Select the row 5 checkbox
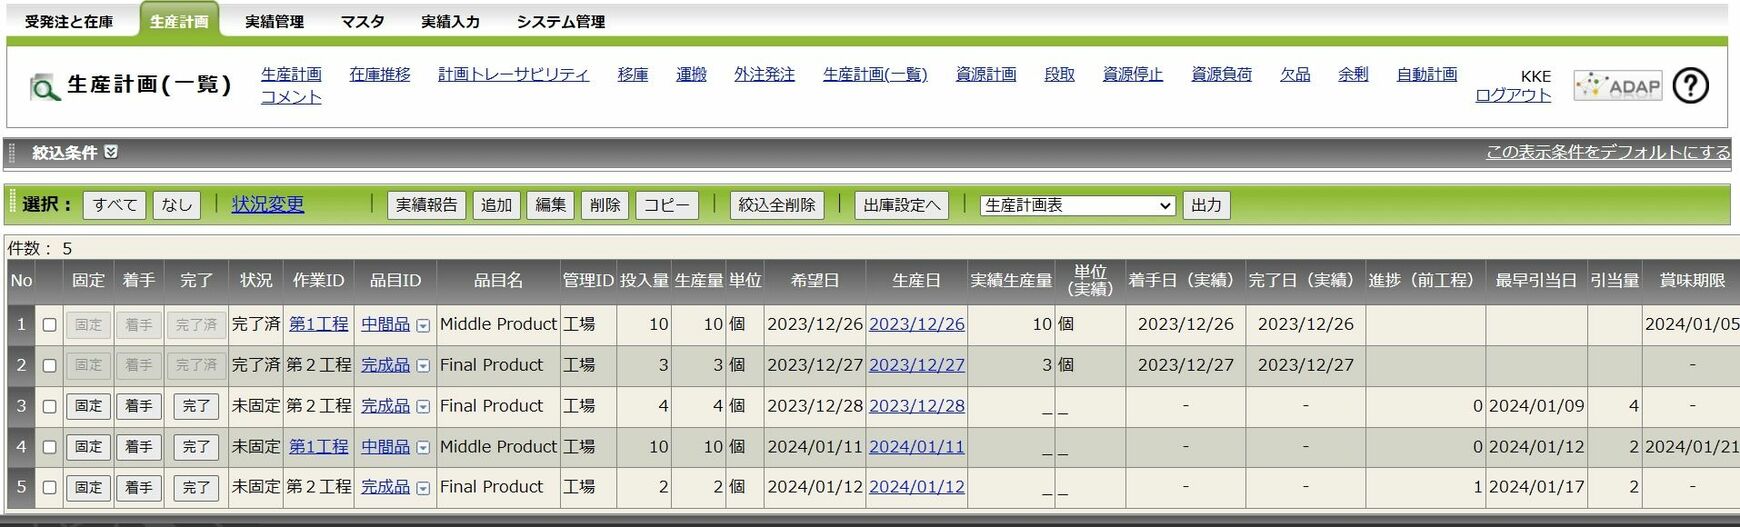Viewport: 1740px width, 527px height. coord(49,488)
